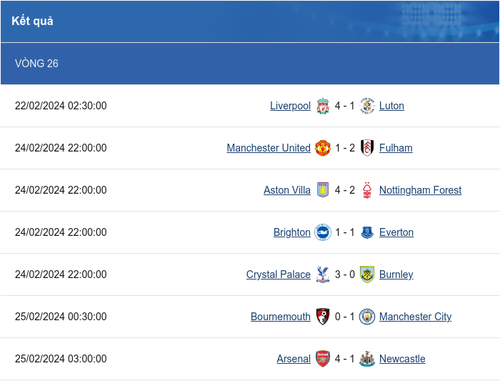This screenshot has width=500, height=381.
Task: Click the Fulham club crest
Action: pyautogui.click(x=367, y=148)
